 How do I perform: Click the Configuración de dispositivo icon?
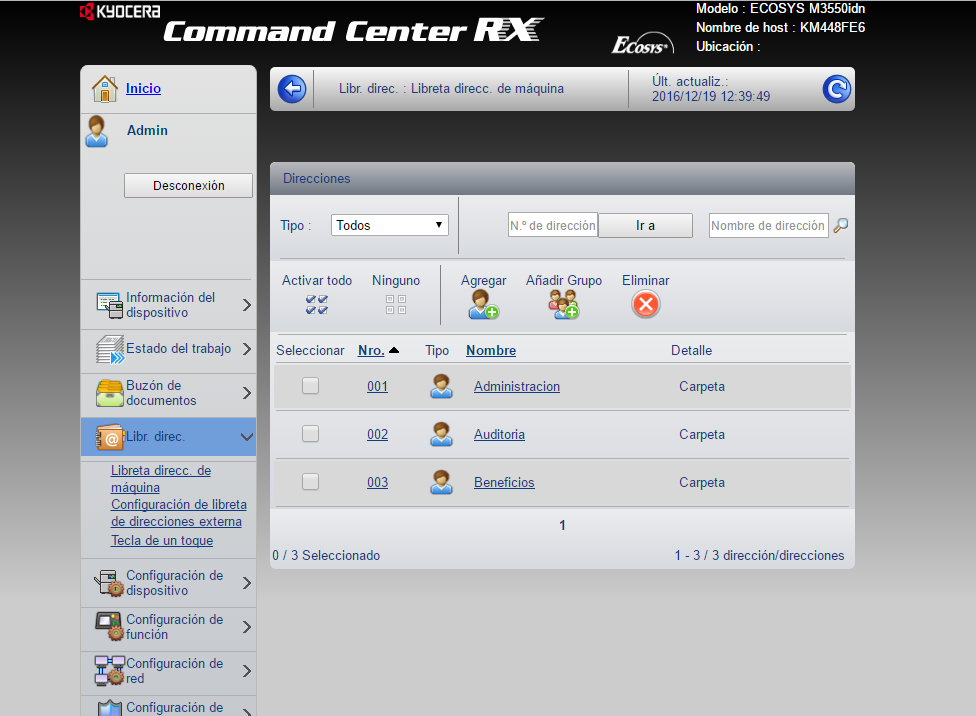pos(110,583)
